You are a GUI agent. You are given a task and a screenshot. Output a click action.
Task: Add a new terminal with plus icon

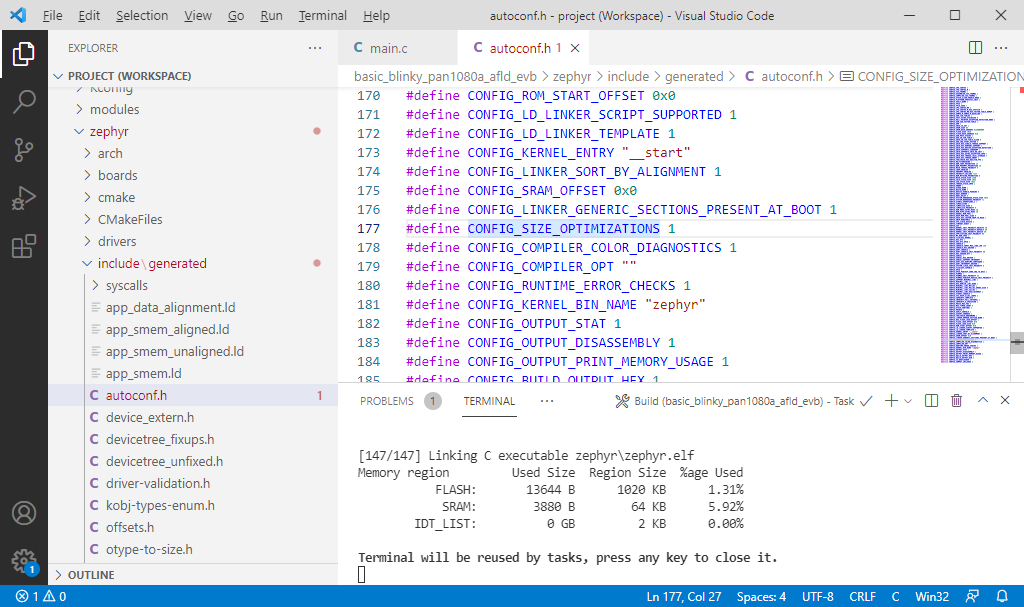[x=891, y=401]
